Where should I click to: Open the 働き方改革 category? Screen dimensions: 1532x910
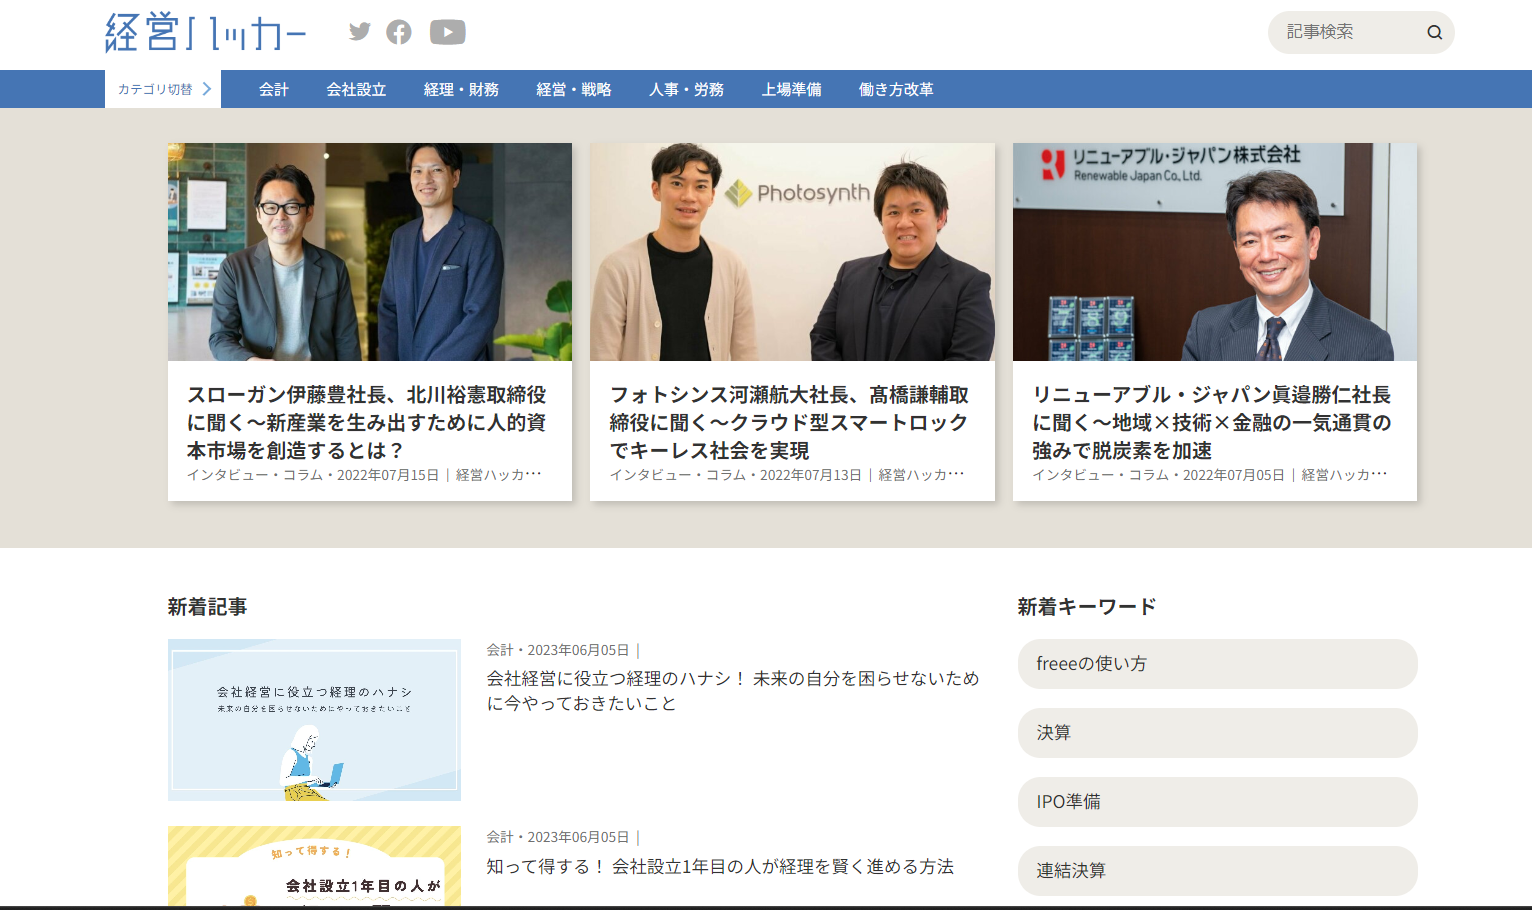(896, 89)
